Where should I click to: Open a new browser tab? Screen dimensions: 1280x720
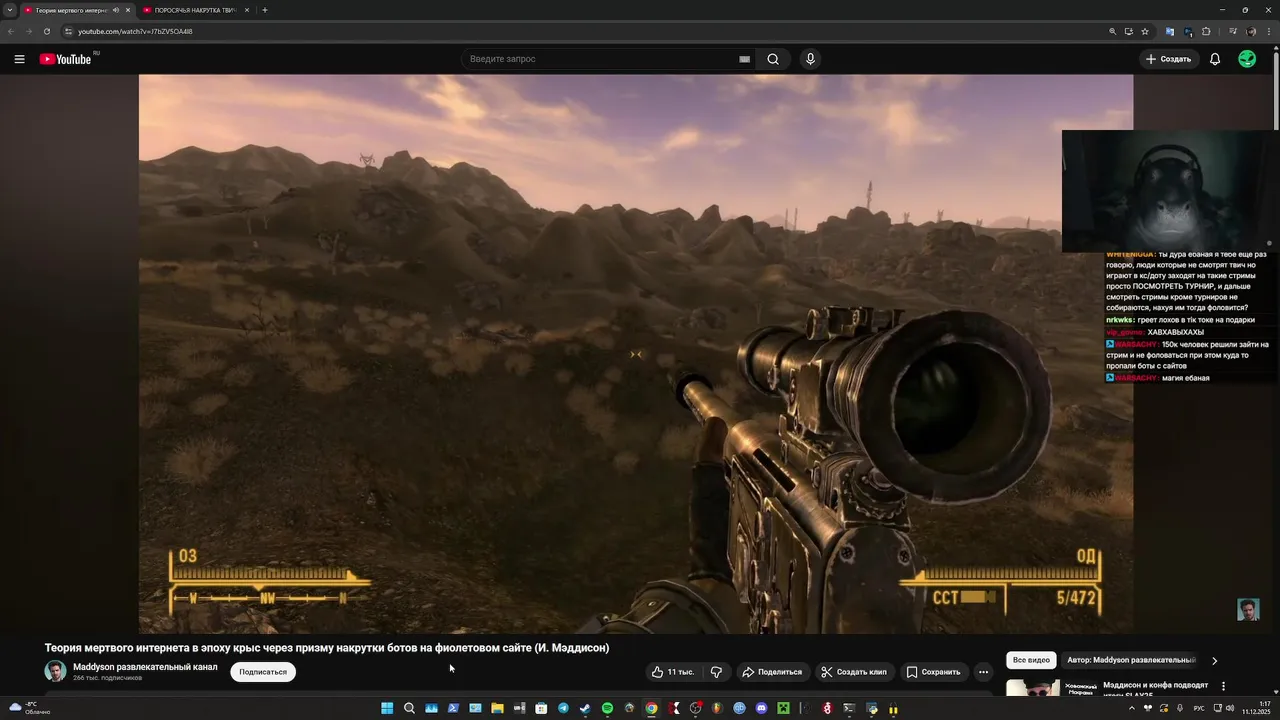pos(265,10)
